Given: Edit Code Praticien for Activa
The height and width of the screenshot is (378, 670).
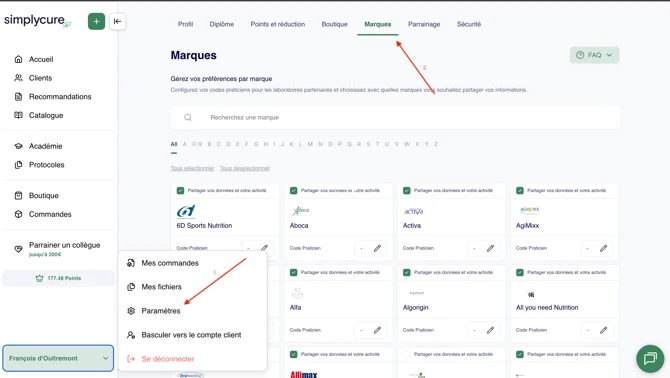Looking at the screenshot, I should (x=491, y=248).
